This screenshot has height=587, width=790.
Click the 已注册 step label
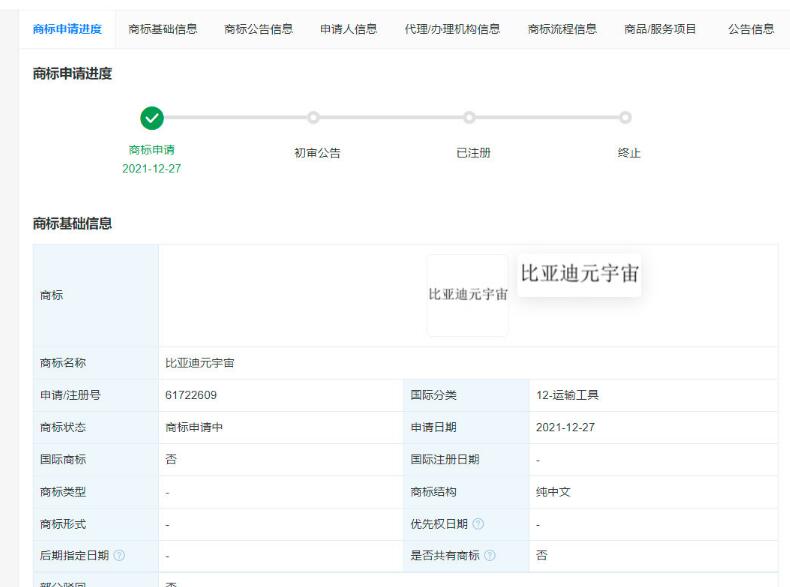tap(473, 153)
